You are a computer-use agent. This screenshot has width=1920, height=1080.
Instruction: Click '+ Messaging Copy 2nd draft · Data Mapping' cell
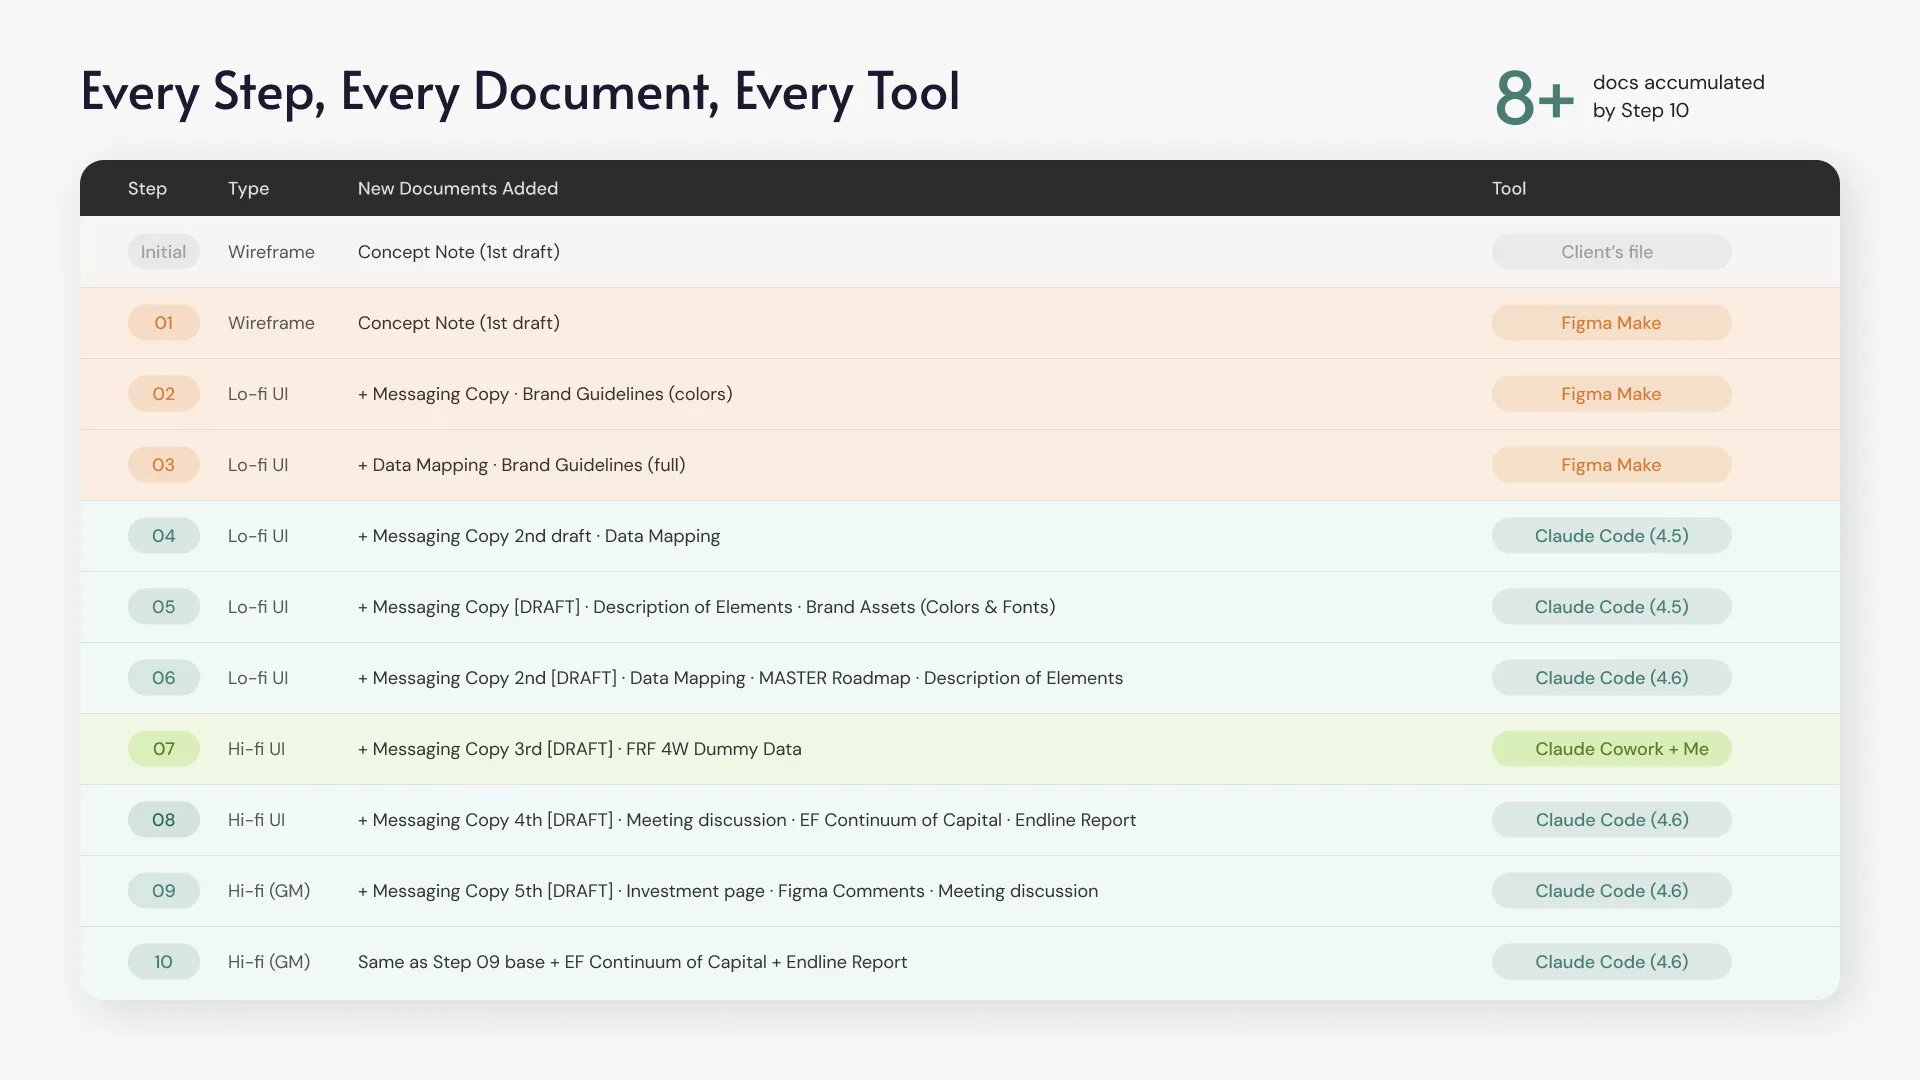pos(539,536)
